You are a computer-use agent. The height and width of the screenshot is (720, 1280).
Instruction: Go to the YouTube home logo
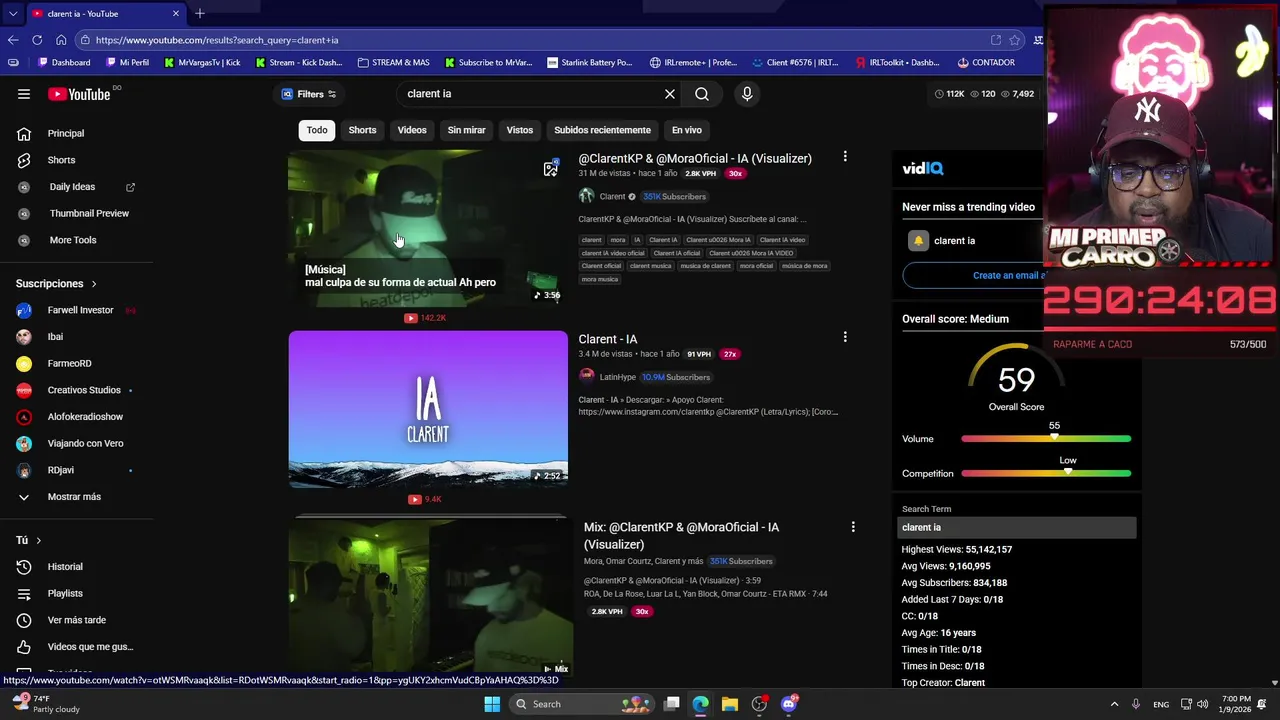click(79, 94)
